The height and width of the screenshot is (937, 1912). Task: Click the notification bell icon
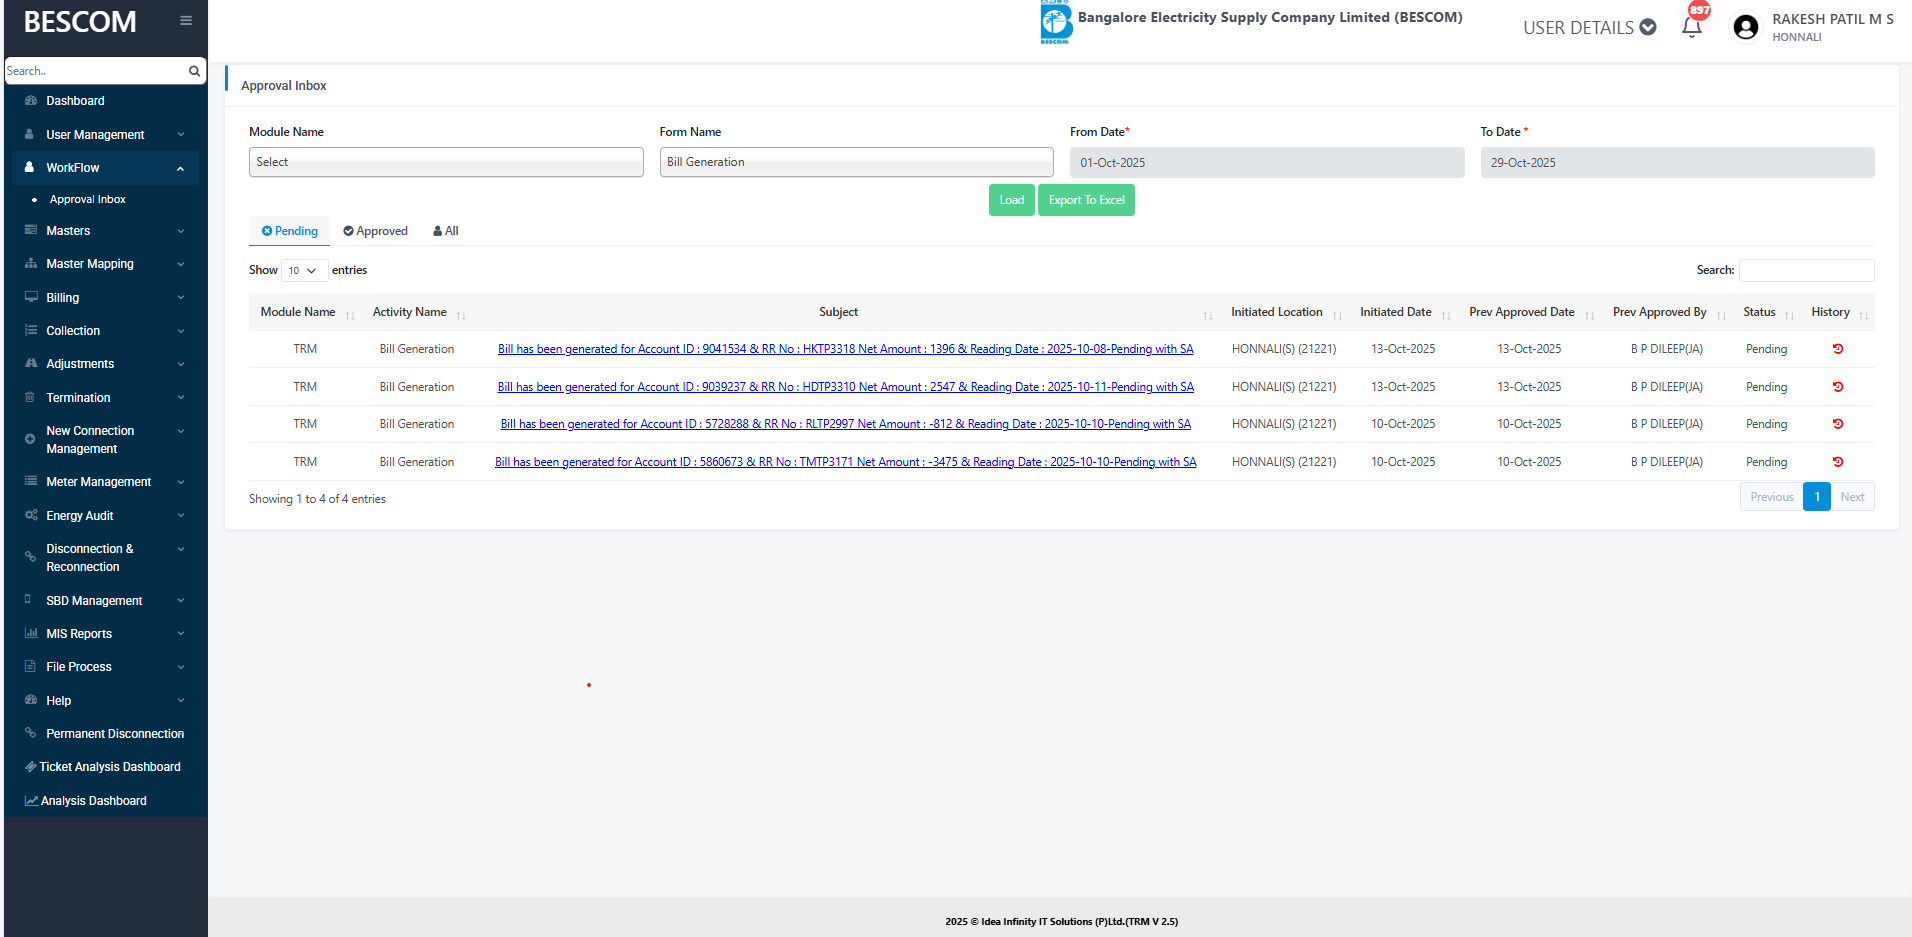tap(1691, 27)
